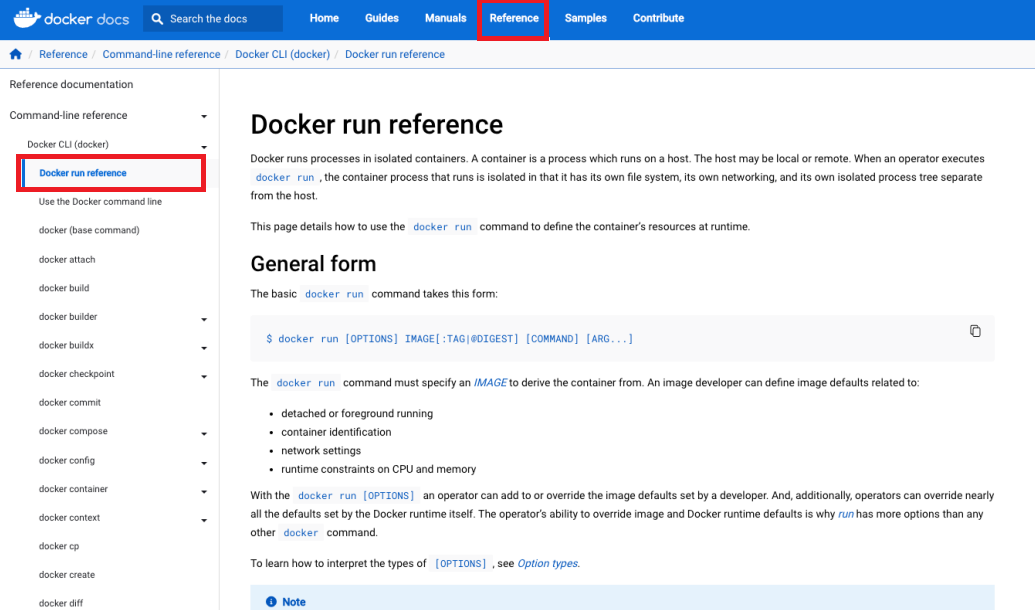Open Reference documentation sidebar heading
Screen dimensions: 1035x610
point(71,85)
